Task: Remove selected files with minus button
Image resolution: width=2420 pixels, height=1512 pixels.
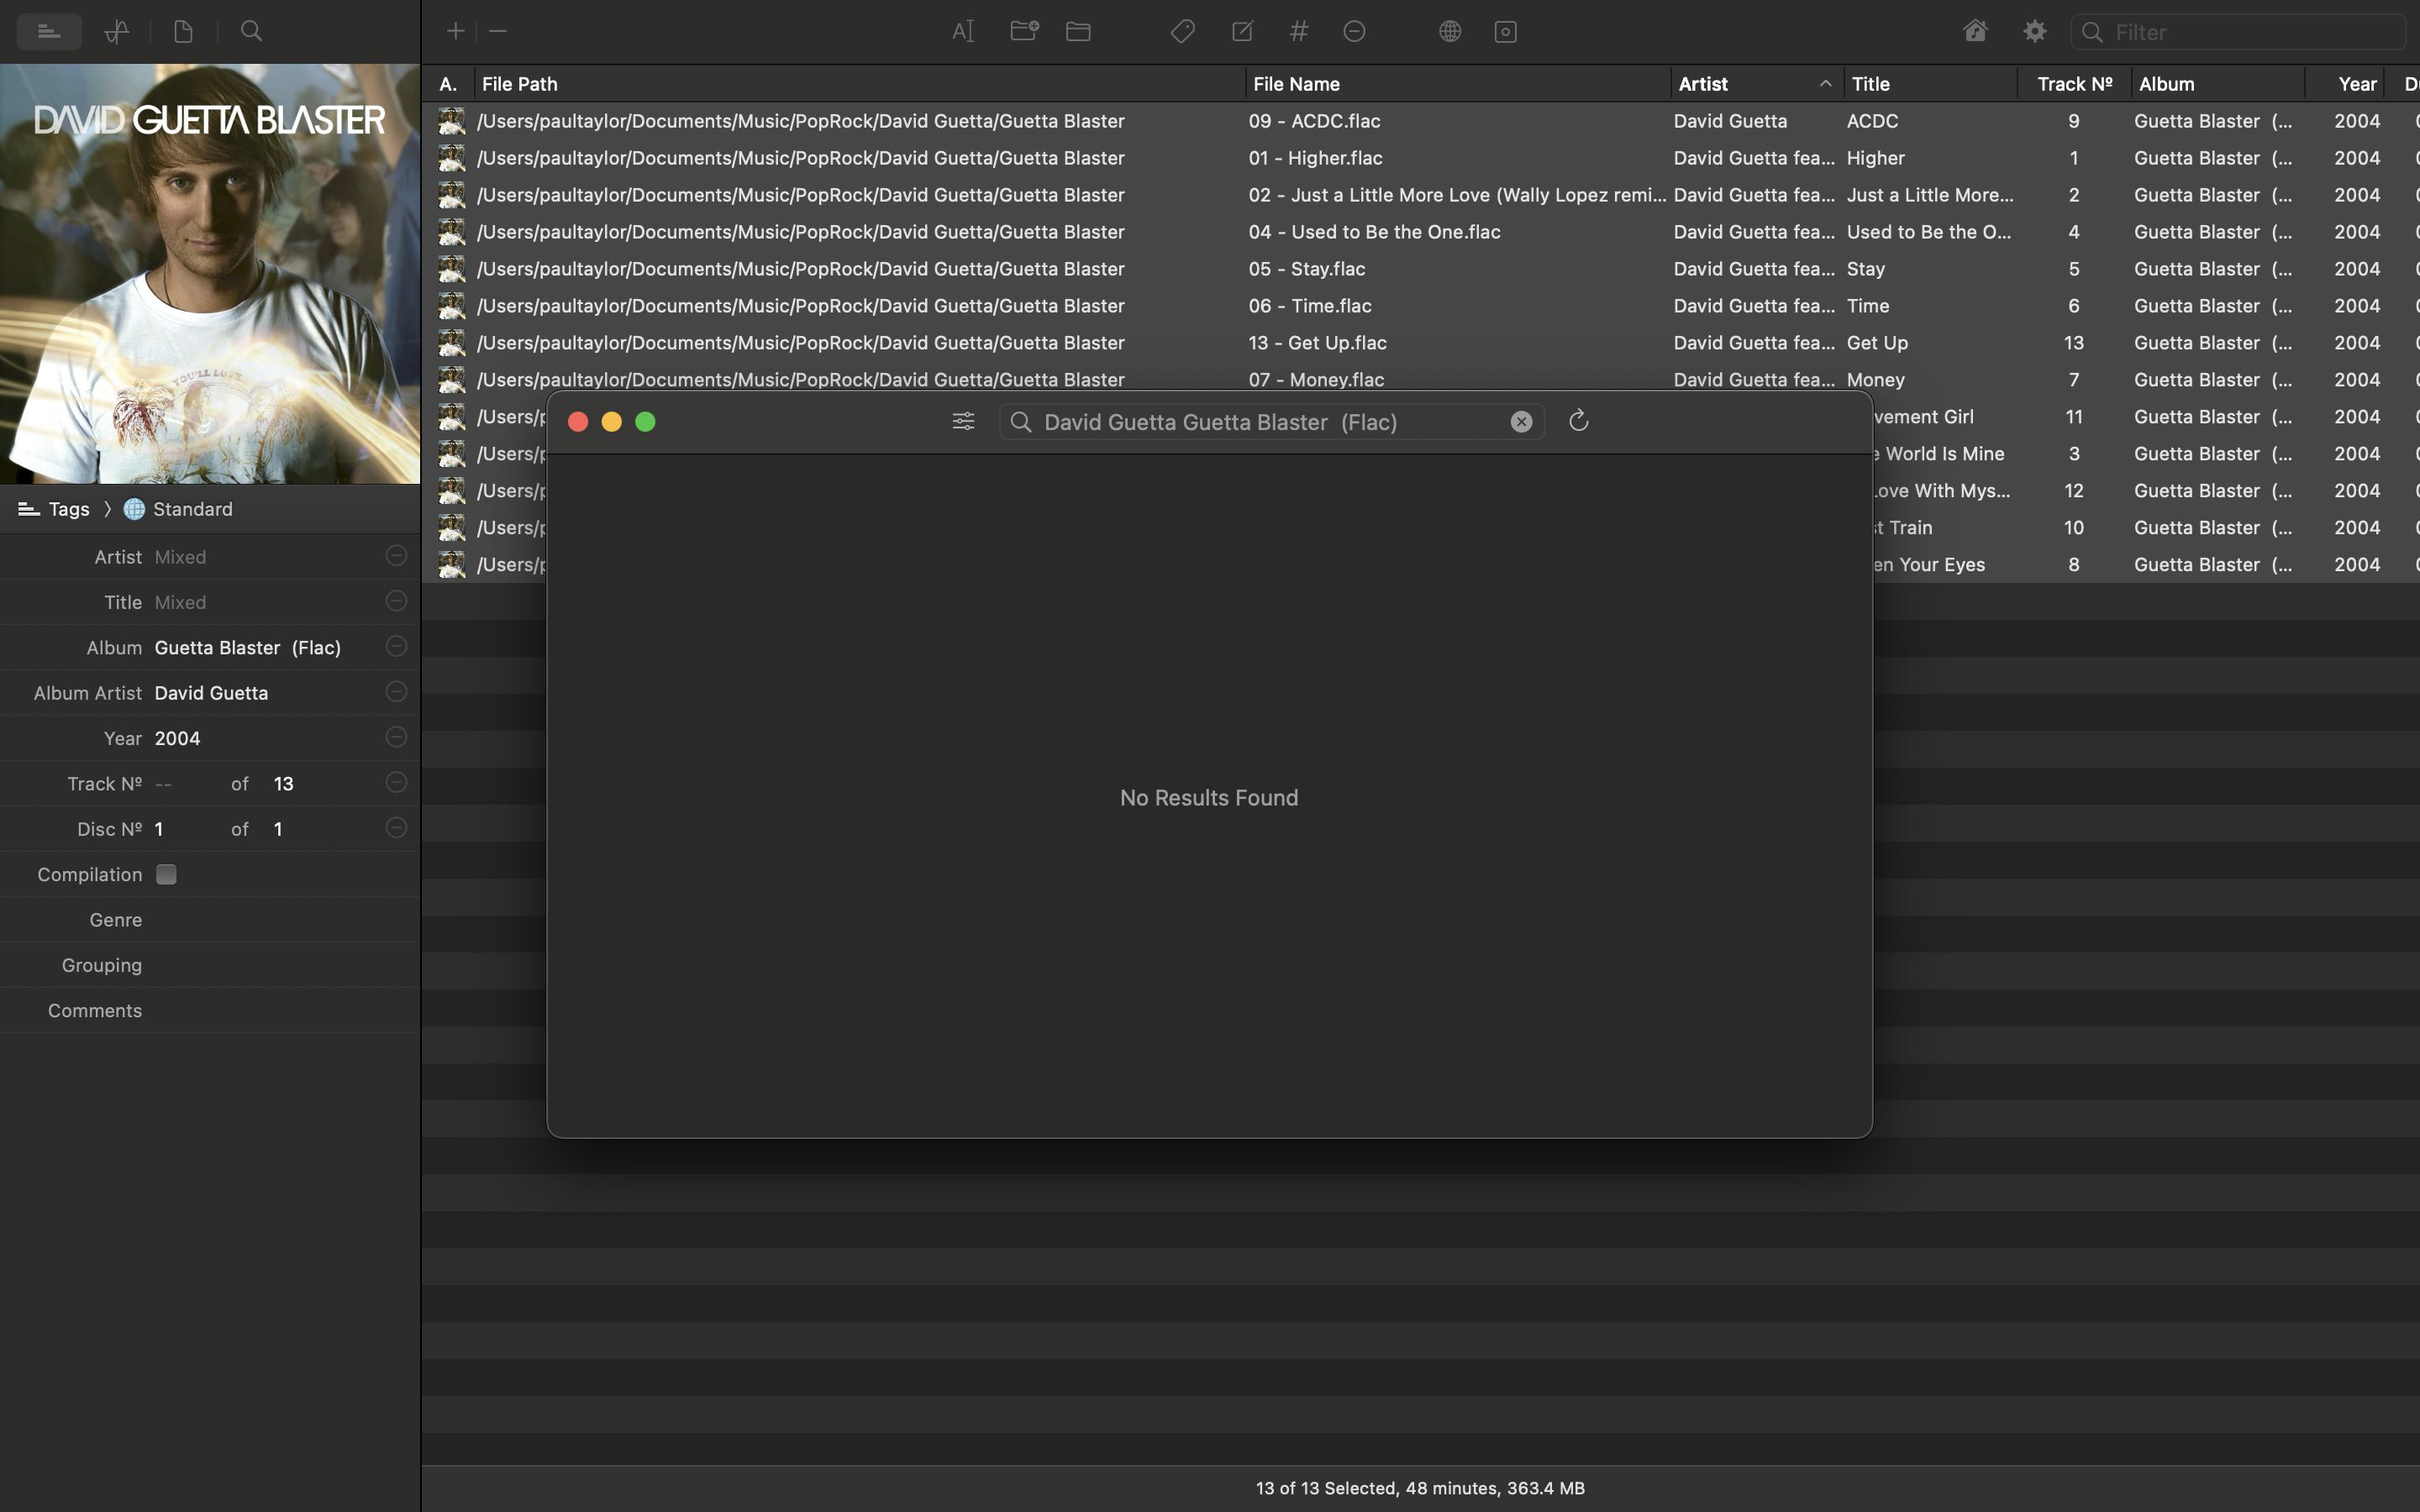Action: point(498,31)
